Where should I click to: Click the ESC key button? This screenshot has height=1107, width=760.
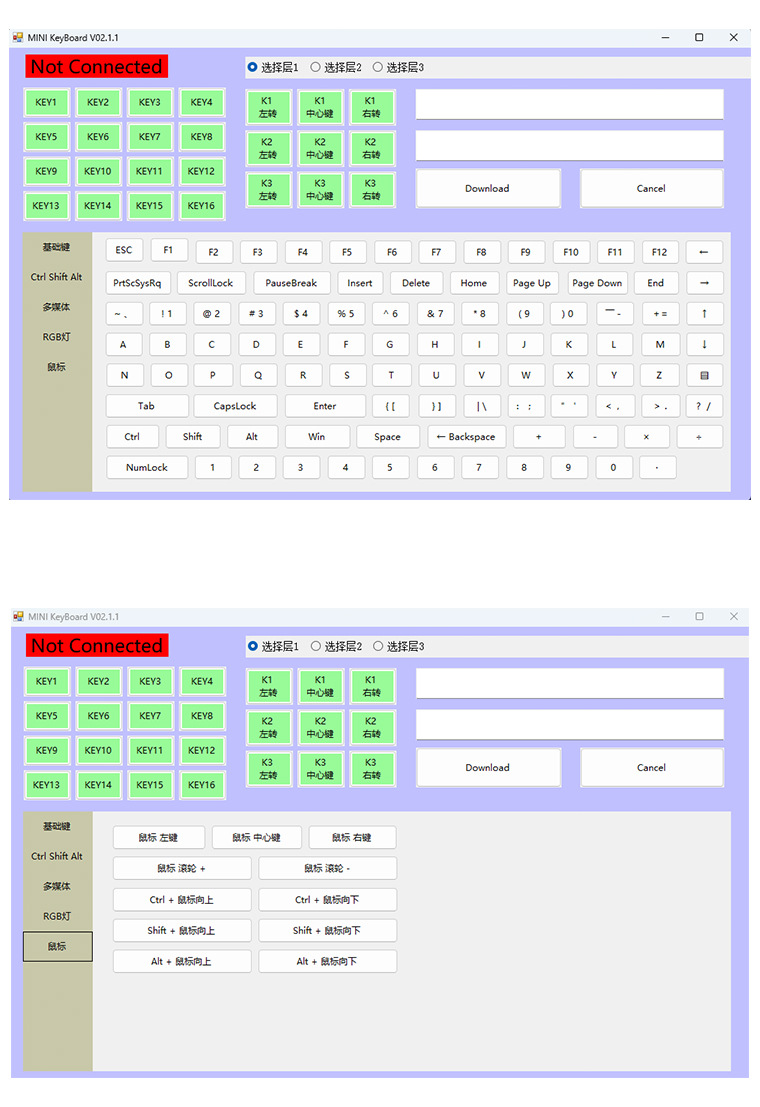pos(124,250)
